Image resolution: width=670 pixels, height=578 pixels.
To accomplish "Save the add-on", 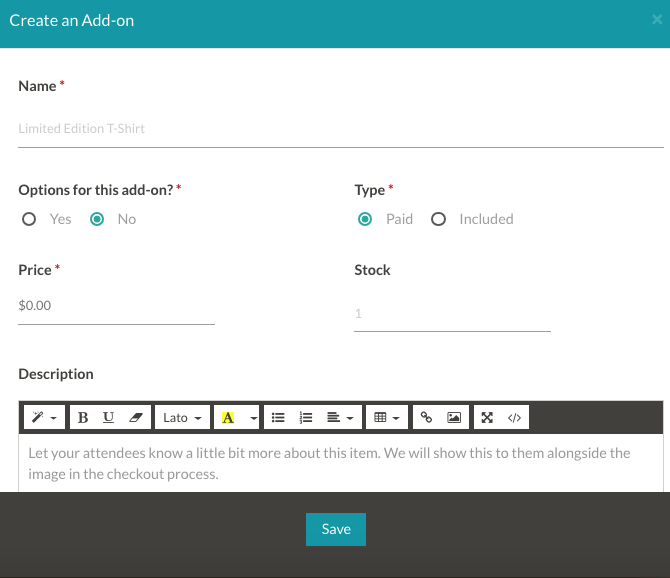I will pyautogui.click(x=336, y=529).
